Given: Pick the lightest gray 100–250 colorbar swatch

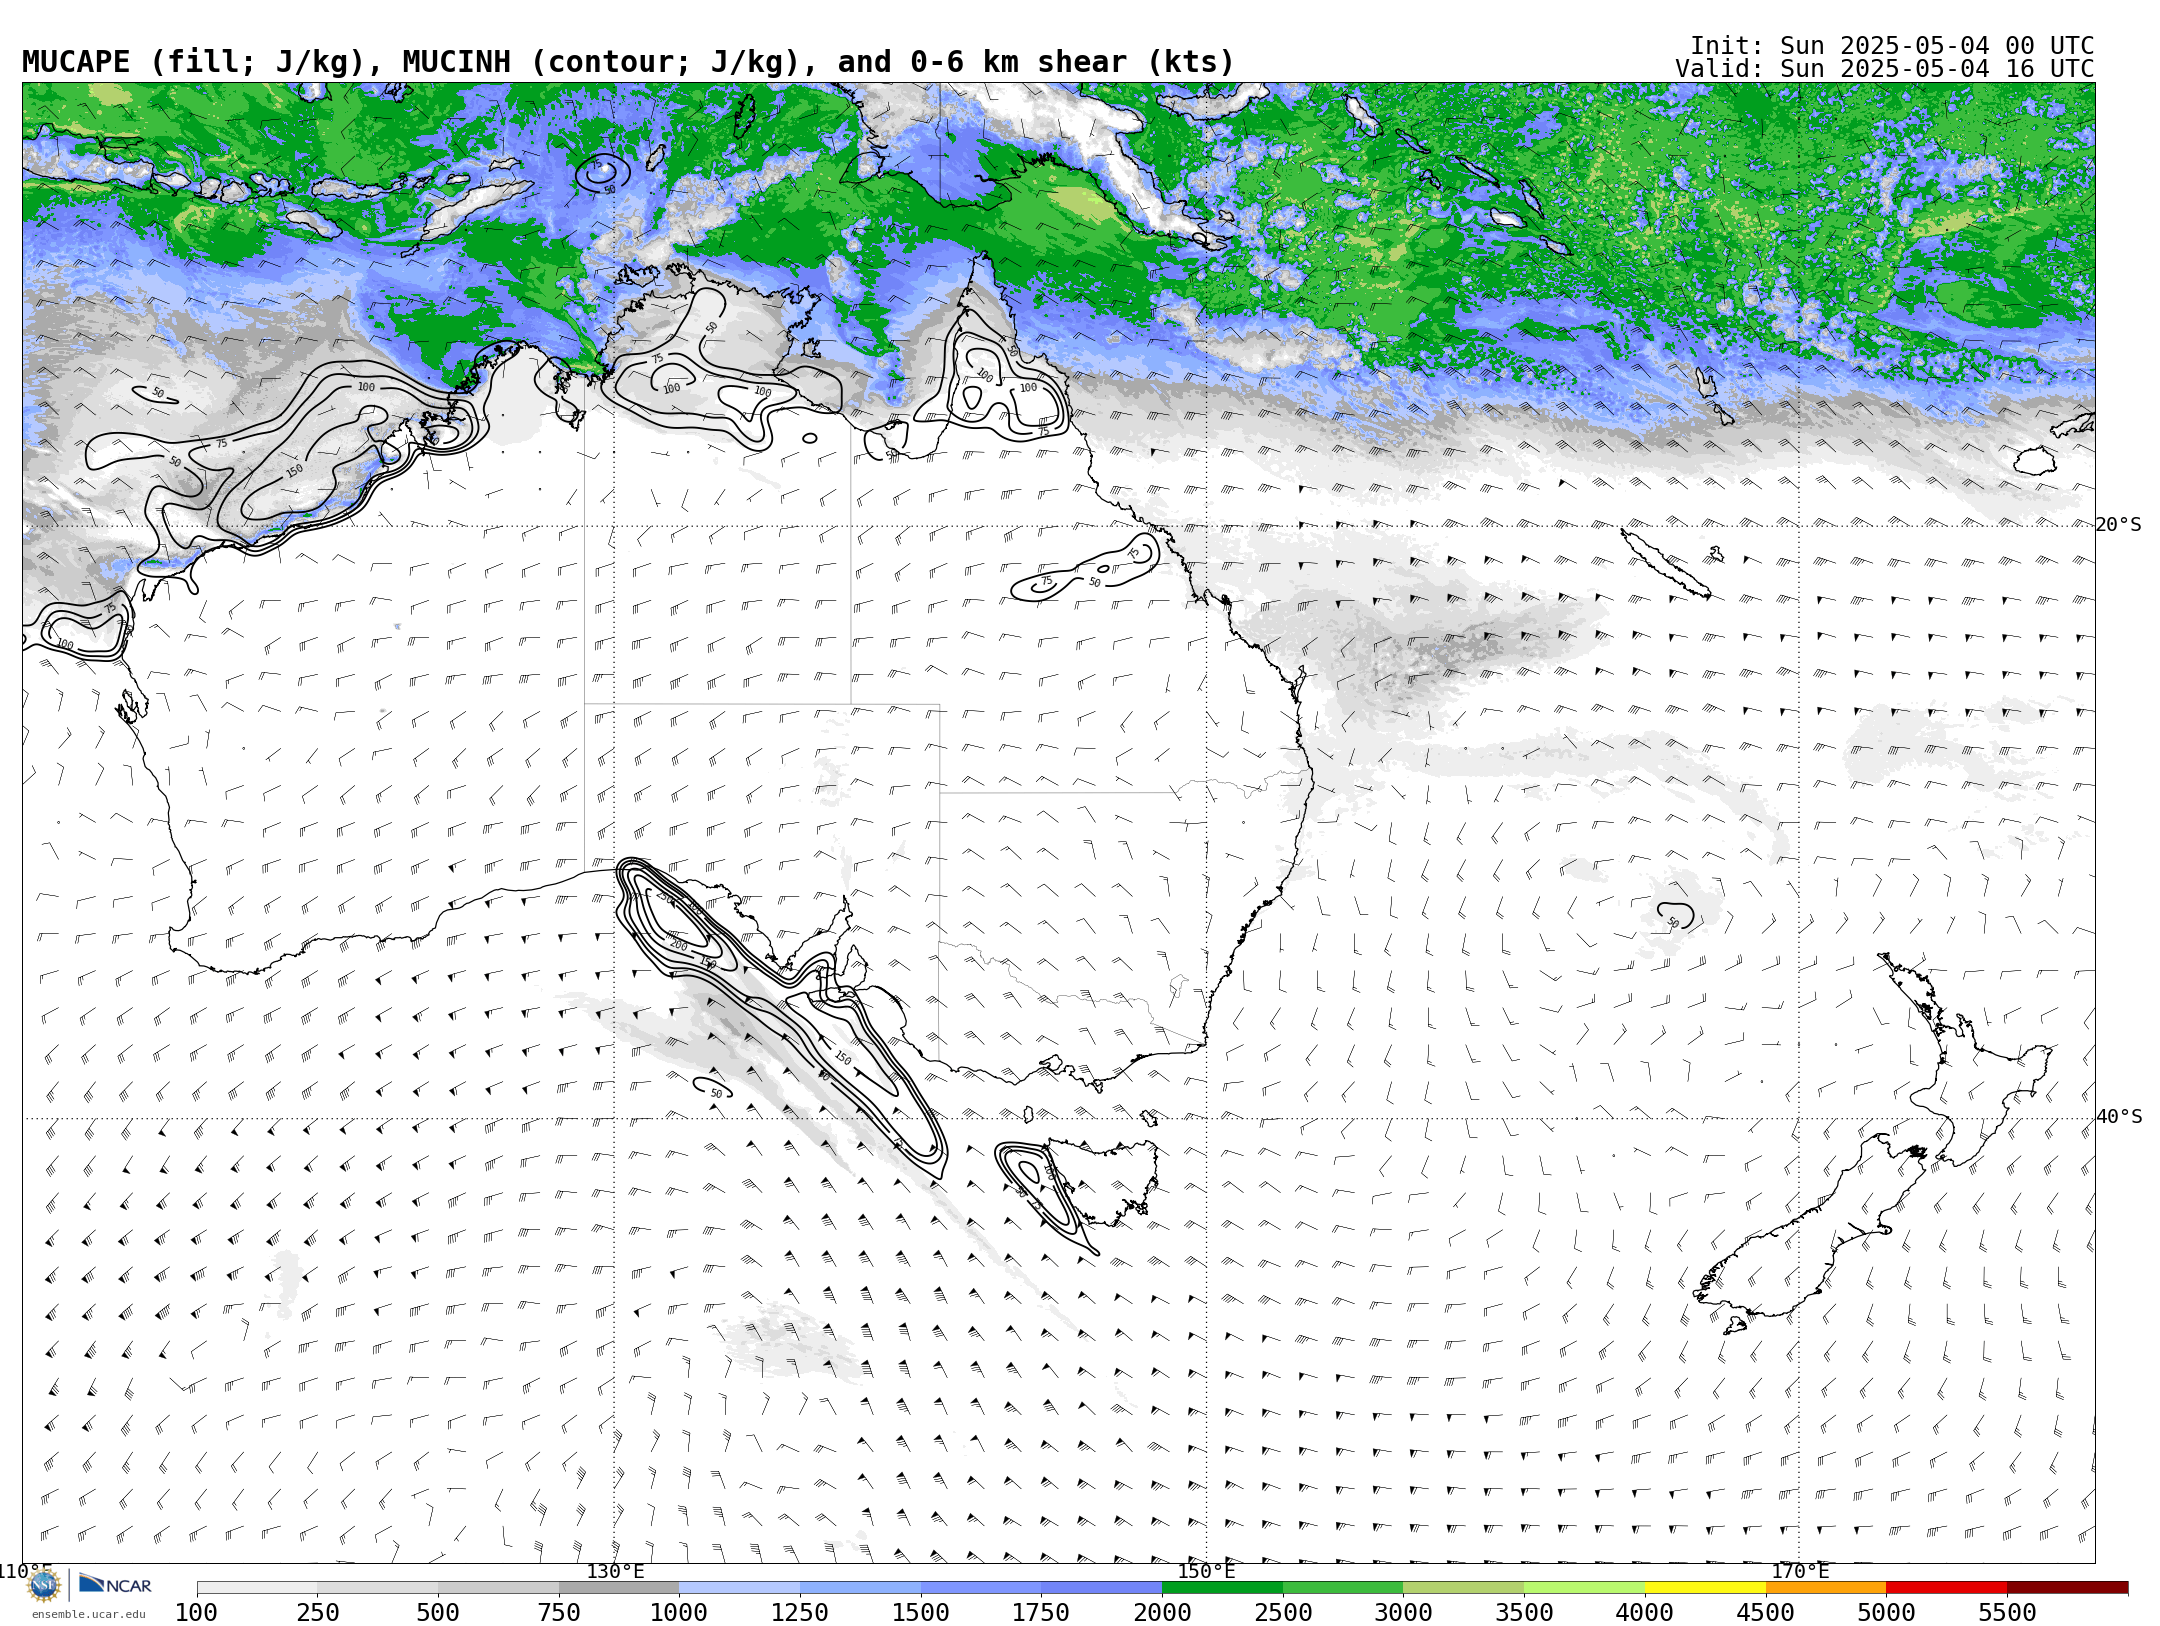Looking at the screenshot, I should (x=257, y=1588).
